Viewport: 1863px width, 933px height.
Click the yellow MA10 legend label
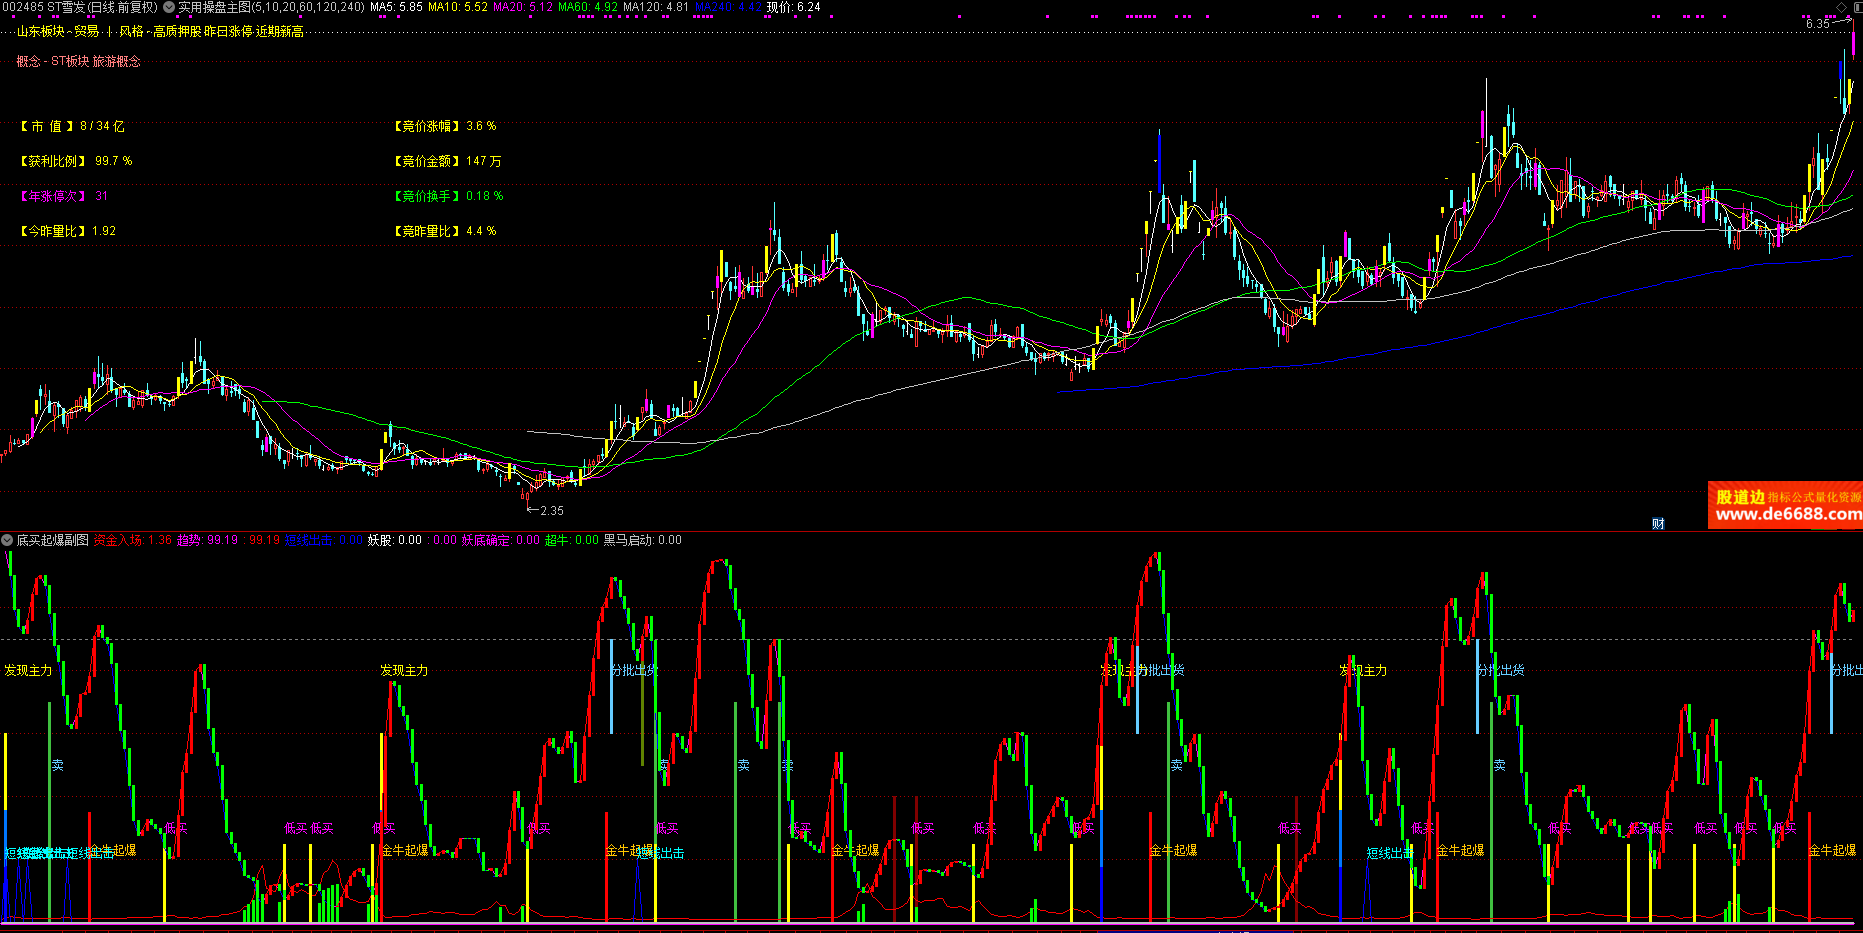click(458, 7)
